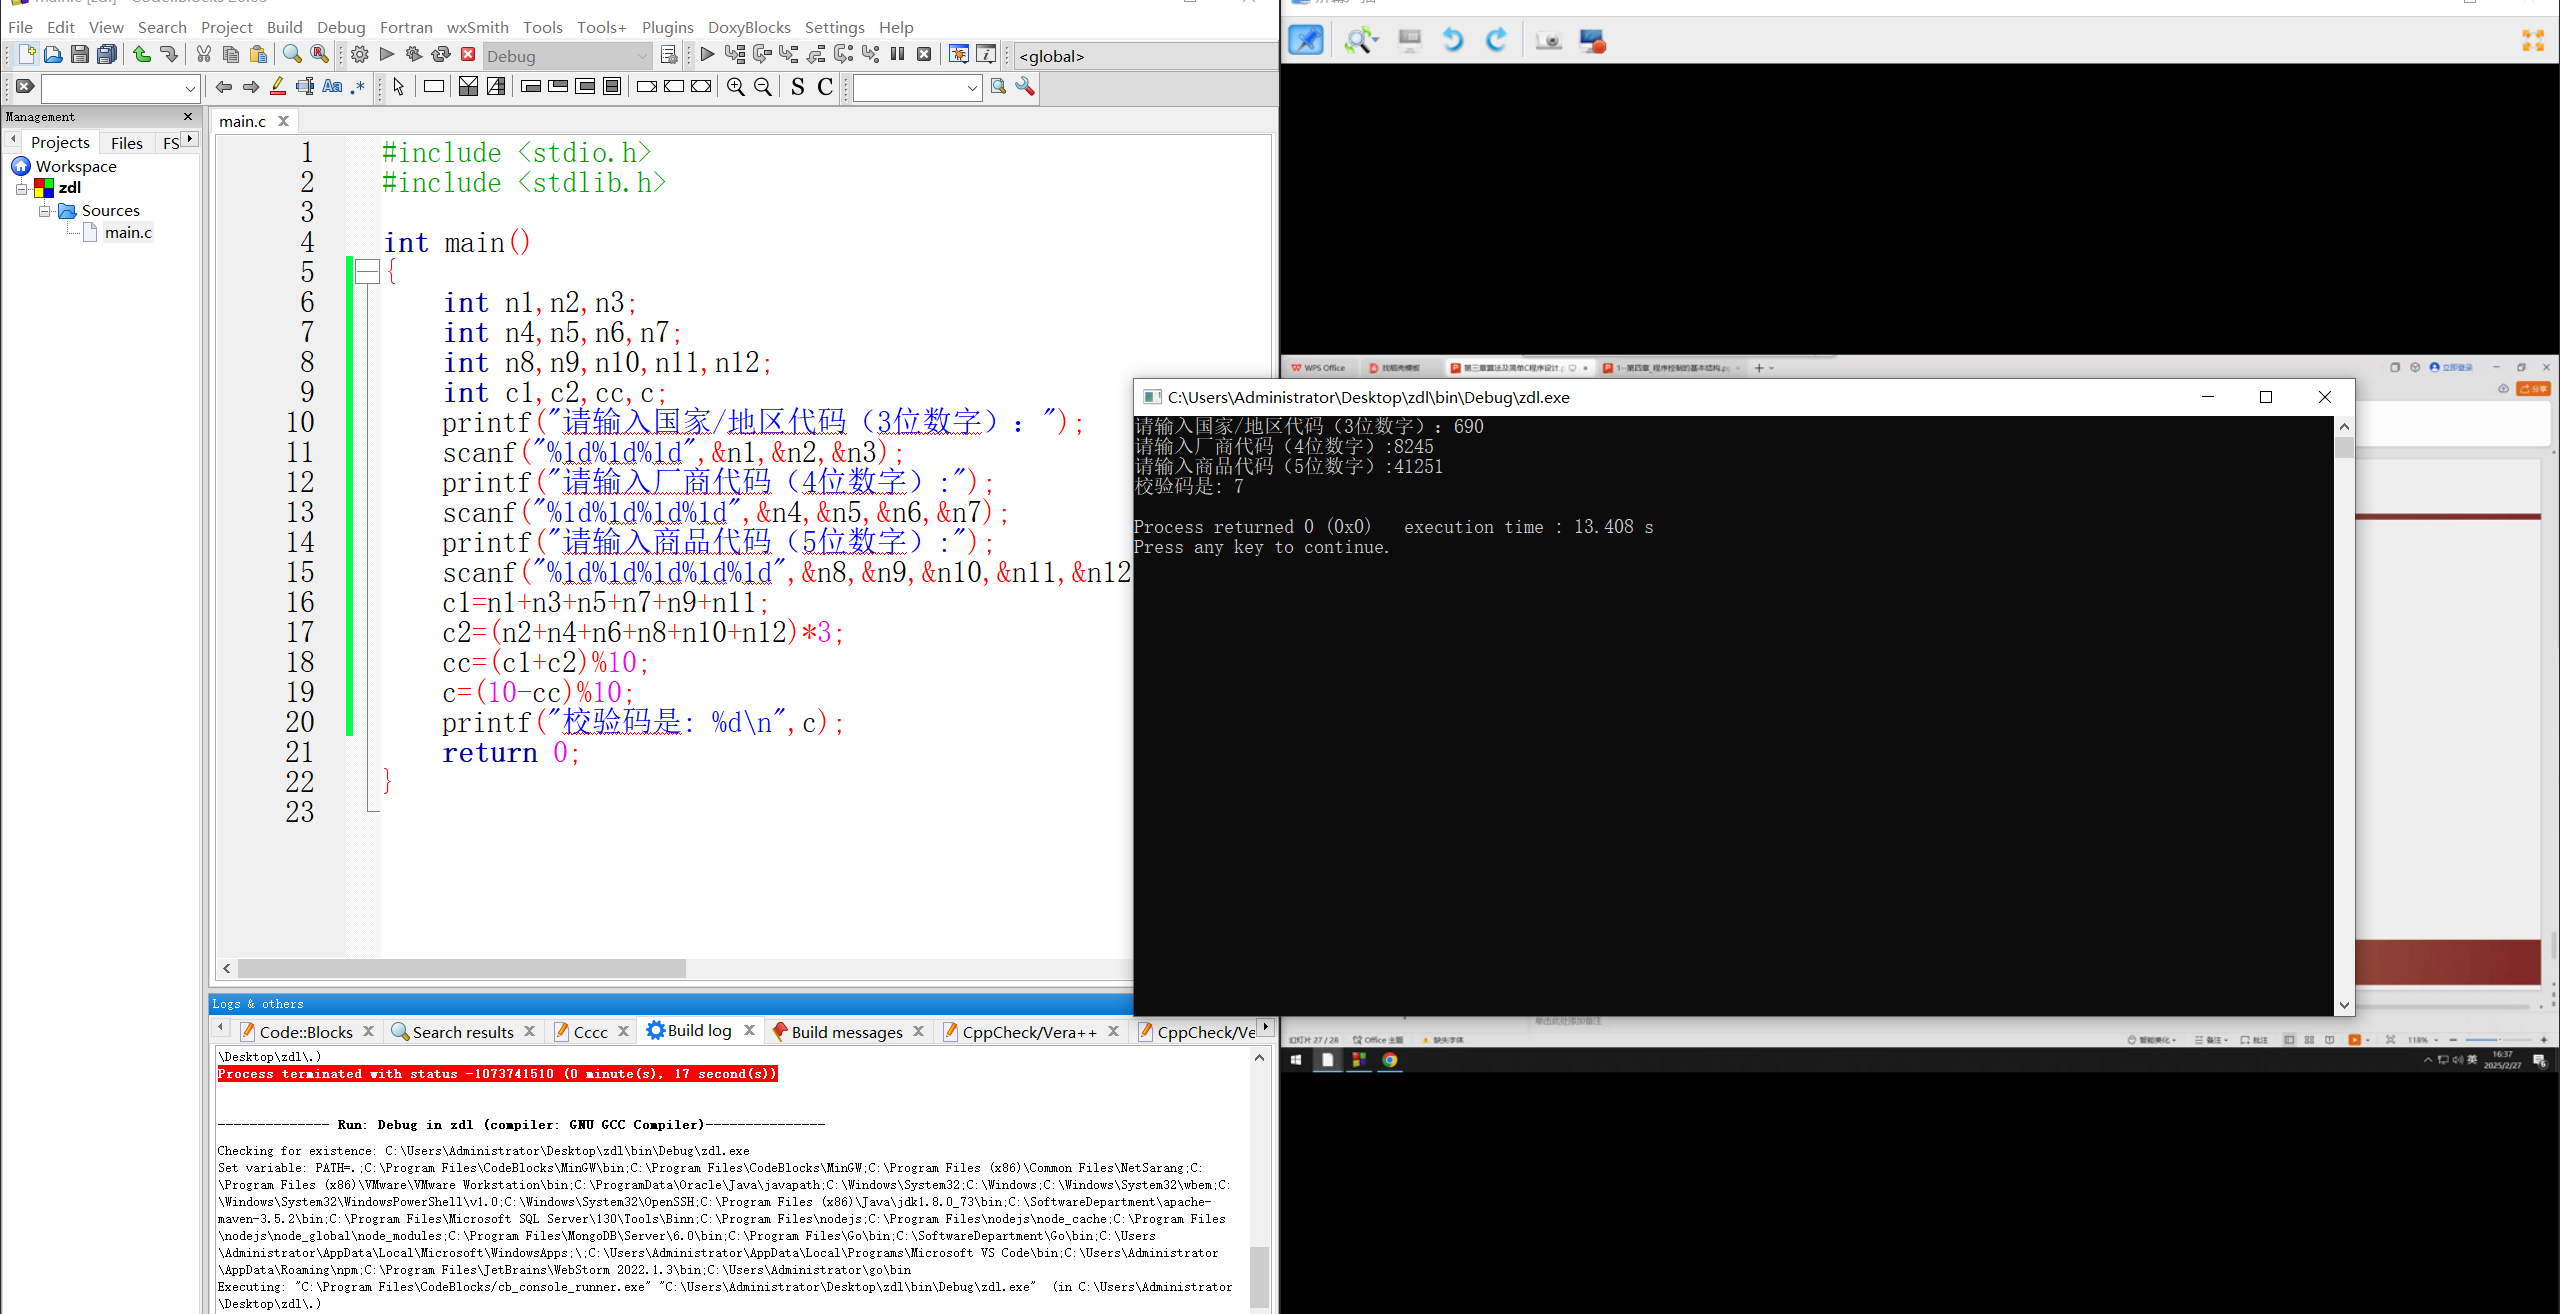Select the Code::Blocks log tab
The height and width of the screenshot is (1314, 2560).
pyautogui.click(x=306, y=1032)
